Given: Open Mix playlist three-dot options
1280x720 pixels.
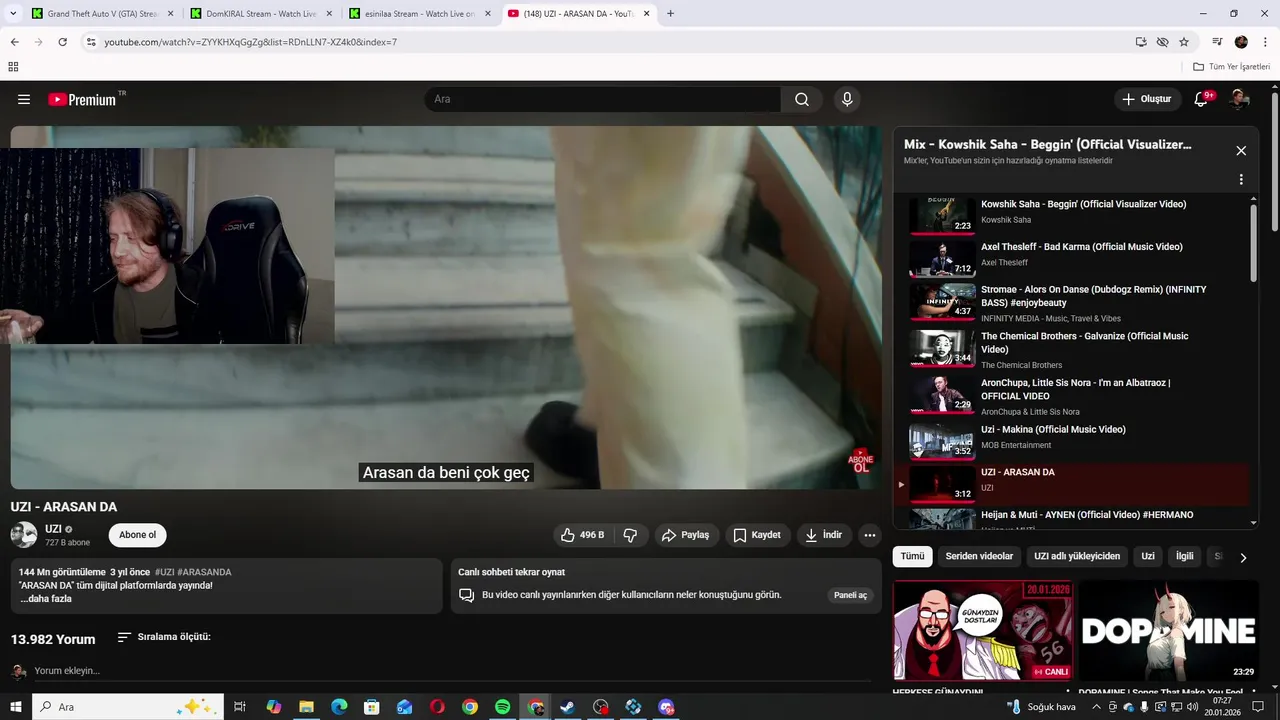Looking at the screenshot, I should point(1241,180).
